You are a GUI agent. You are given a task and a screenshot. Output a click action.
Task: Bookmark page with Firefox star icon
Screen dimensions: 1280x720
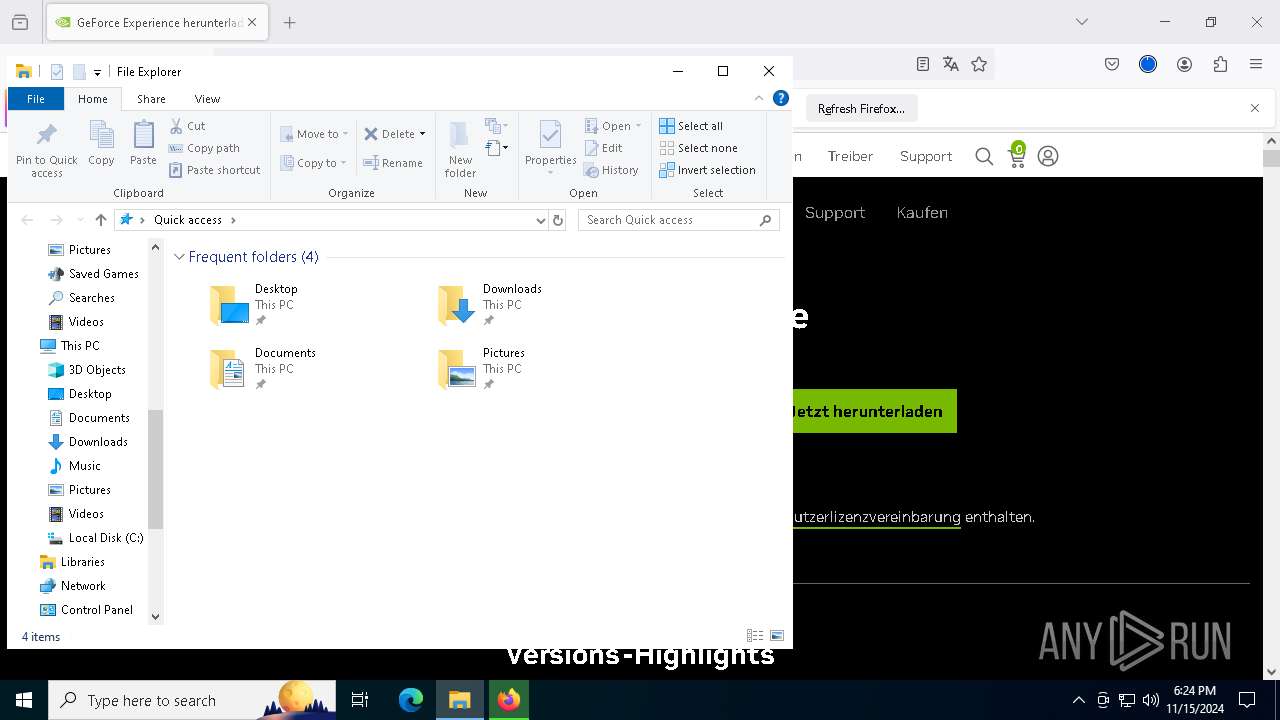click(x=979, y=64)
